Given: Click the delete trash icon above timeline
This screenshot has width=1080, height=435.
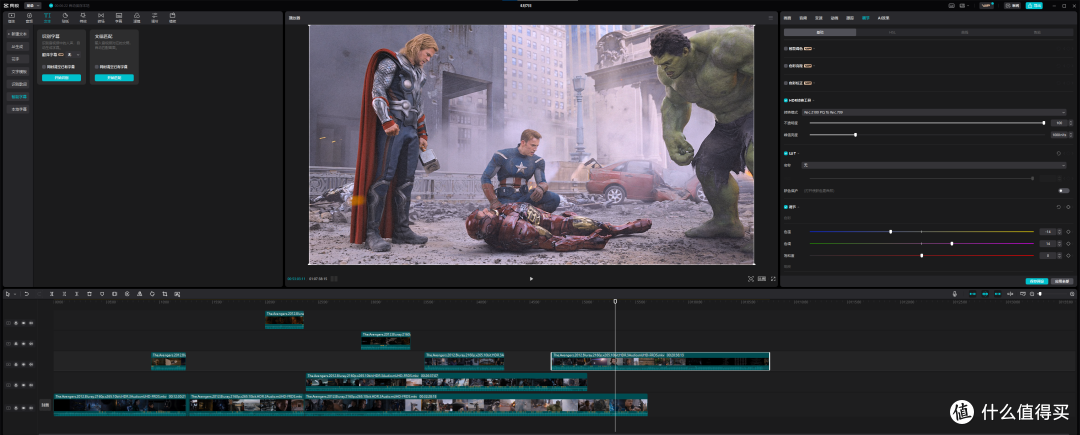Looking at the screenshot, I should [x=90, y=294].
